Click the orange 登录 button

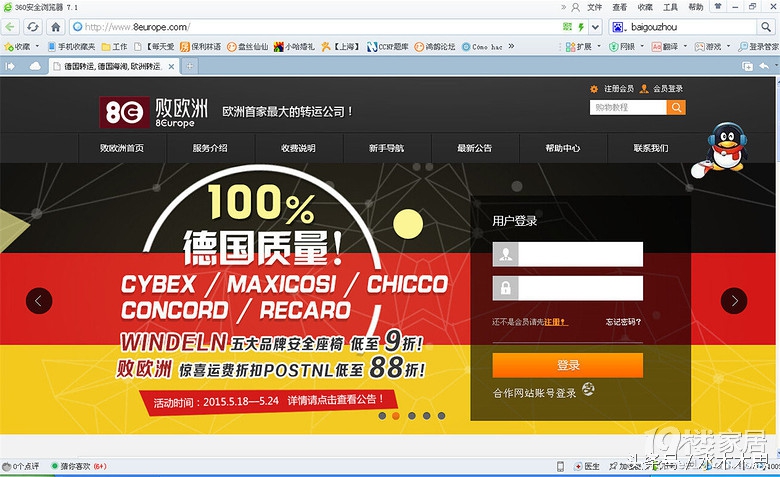coord(568,365)
